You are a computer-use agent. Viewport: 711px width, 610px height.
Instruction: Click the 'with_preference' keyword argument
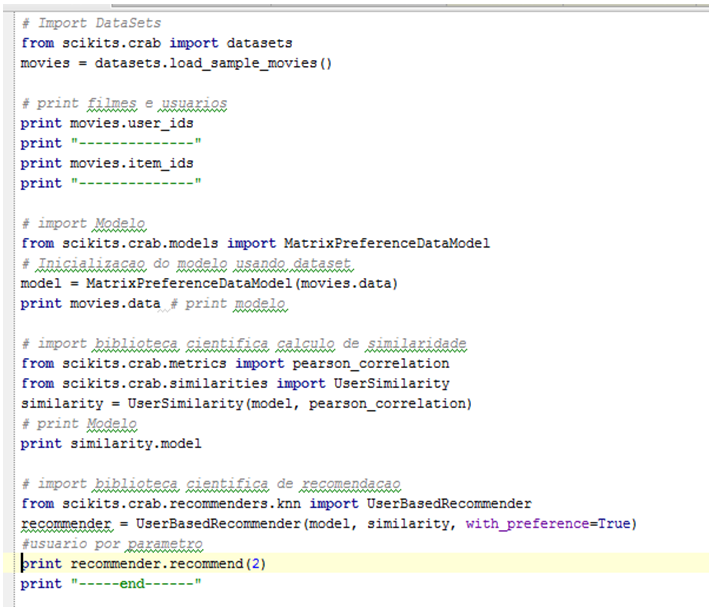(x=535, y=524)
